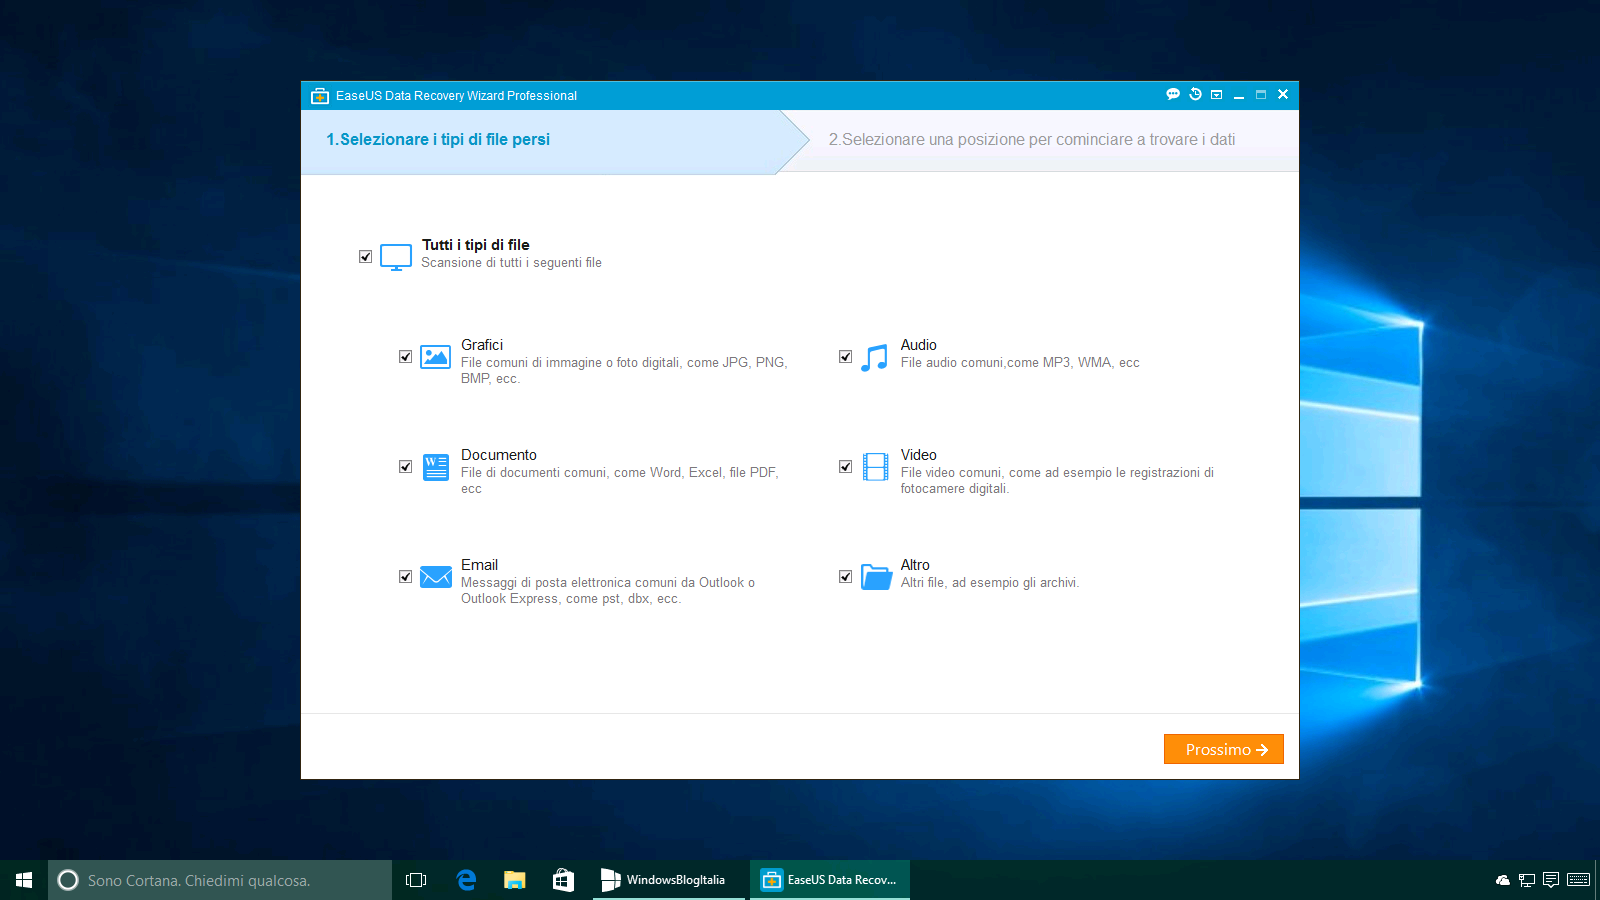Click the Show desktop strip on taskbar
Image resolution: width=1600 pixels, height=900 pixels.
[x=1597, y=880]
